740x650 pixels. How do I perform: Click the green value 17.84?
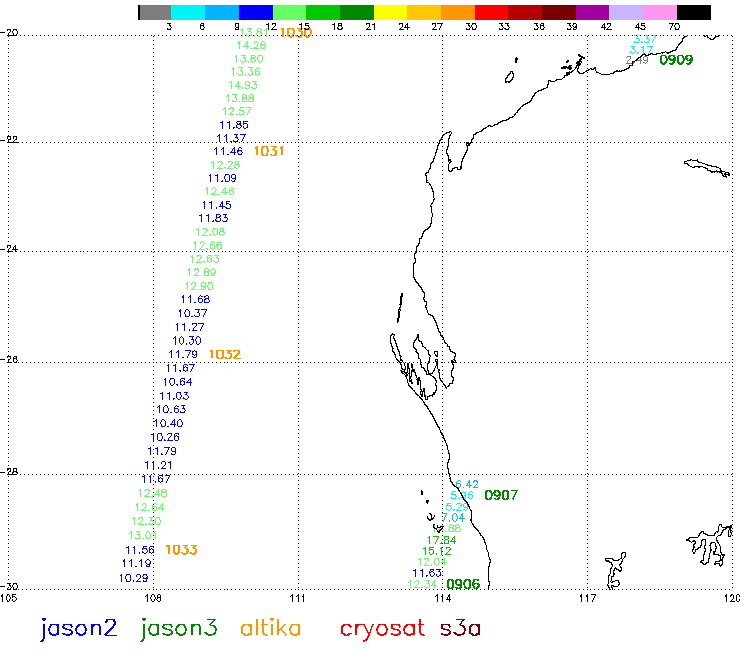click(442, 540)
